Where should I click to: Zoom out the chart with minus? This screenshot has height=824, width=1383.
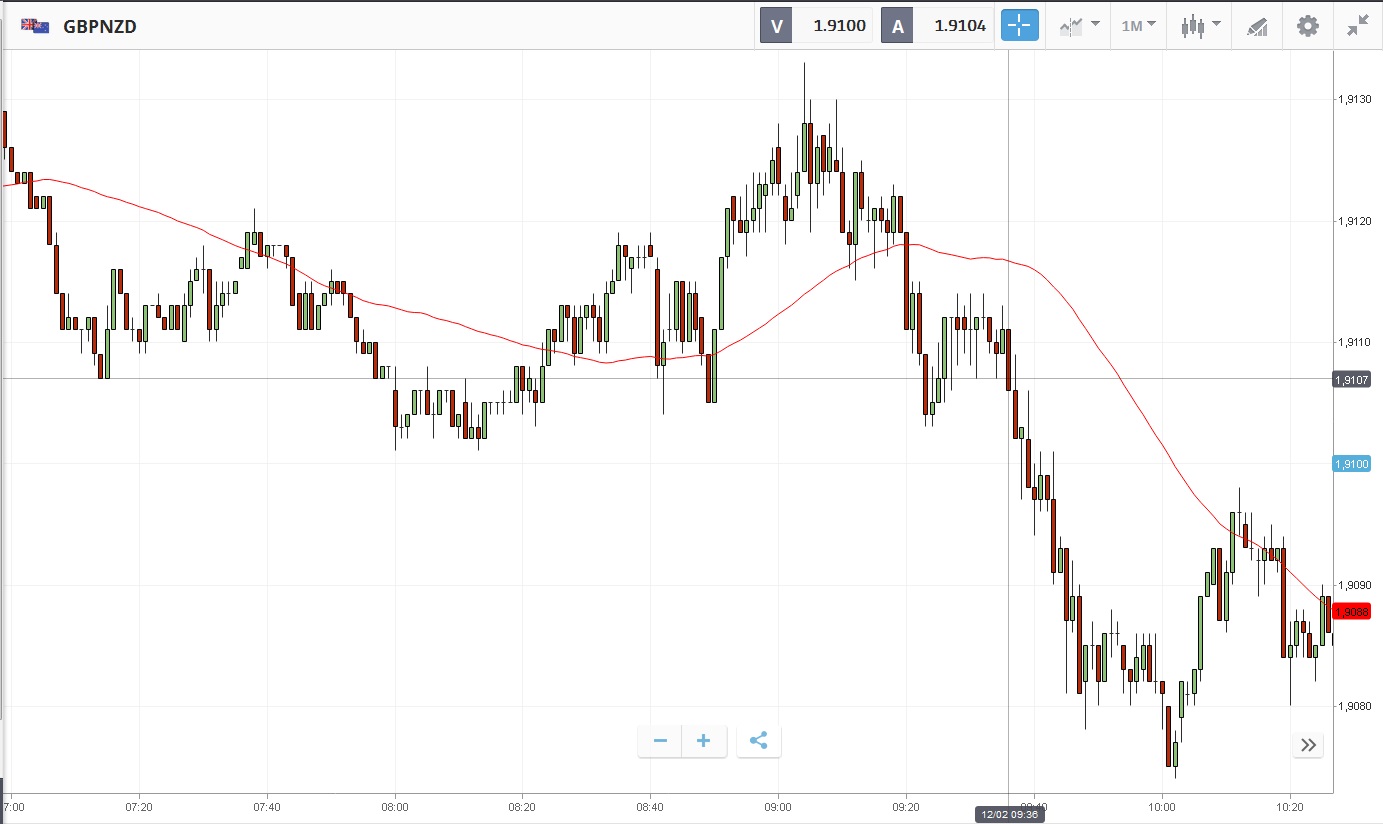pyautogui.click(x=660, y=741)
